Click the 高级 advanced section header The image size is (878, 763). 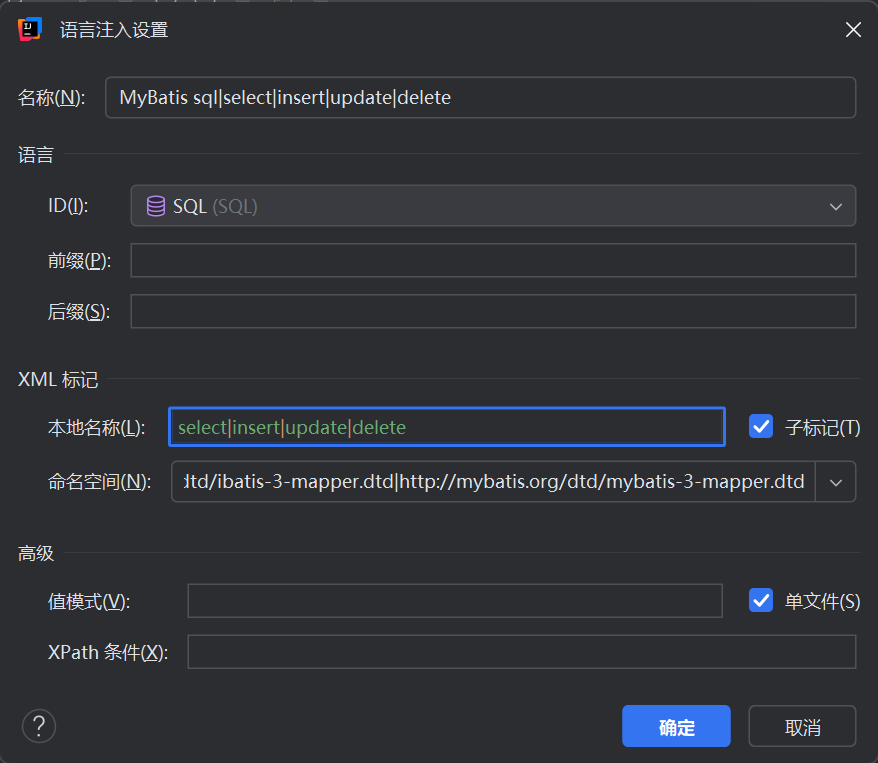(36, 553)
